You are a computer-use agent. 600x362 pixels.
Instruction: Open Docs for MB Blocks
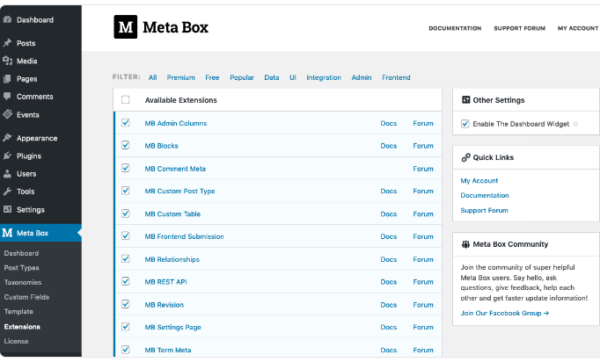(388, 146)
